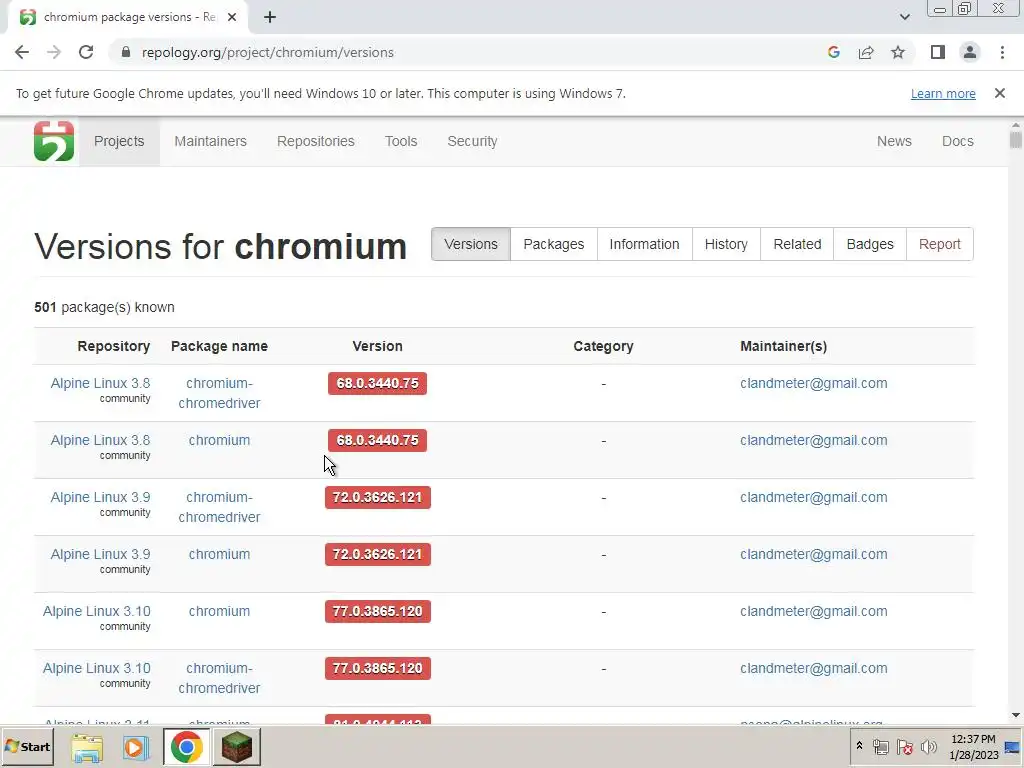Screen dimensions: 1024x768
Task: Switch to the Information tab
Action: point(645,244)
